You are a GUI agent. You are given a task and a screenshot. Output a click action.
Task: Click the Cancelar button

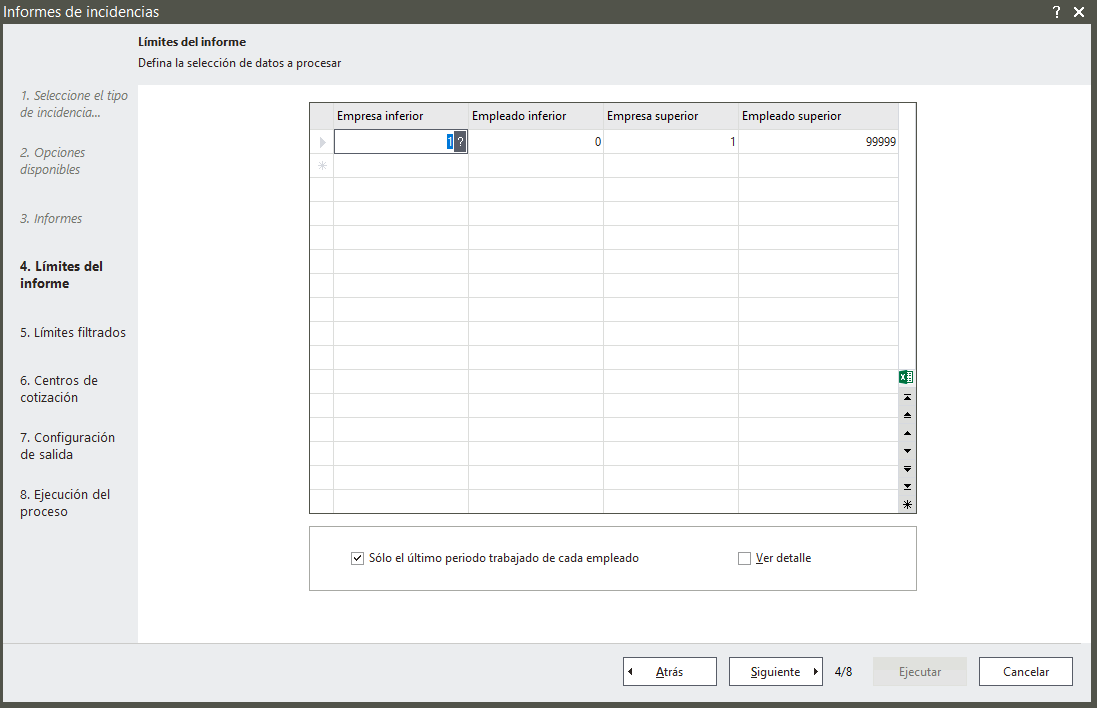[1026, 672]
